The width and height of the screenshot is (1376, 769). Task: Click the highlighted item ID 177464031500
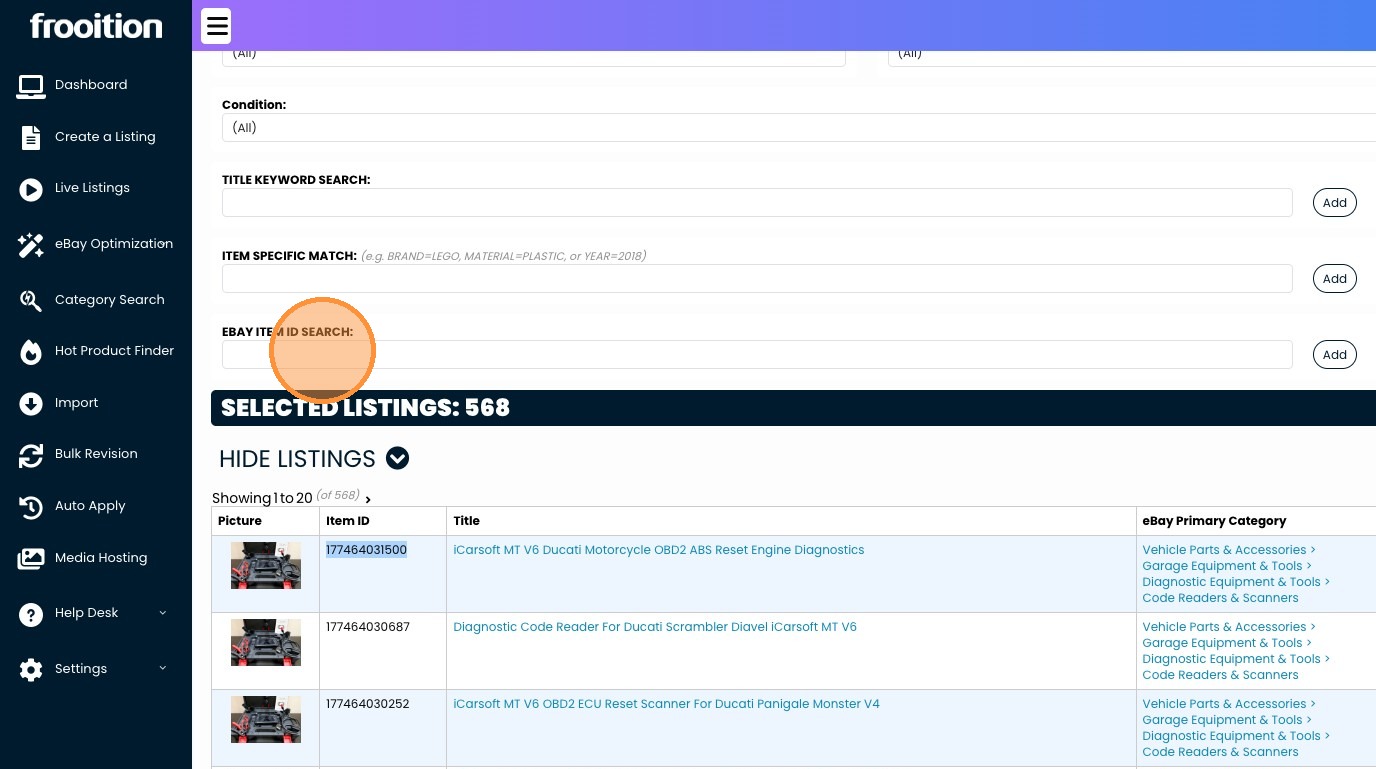(366, 550)
